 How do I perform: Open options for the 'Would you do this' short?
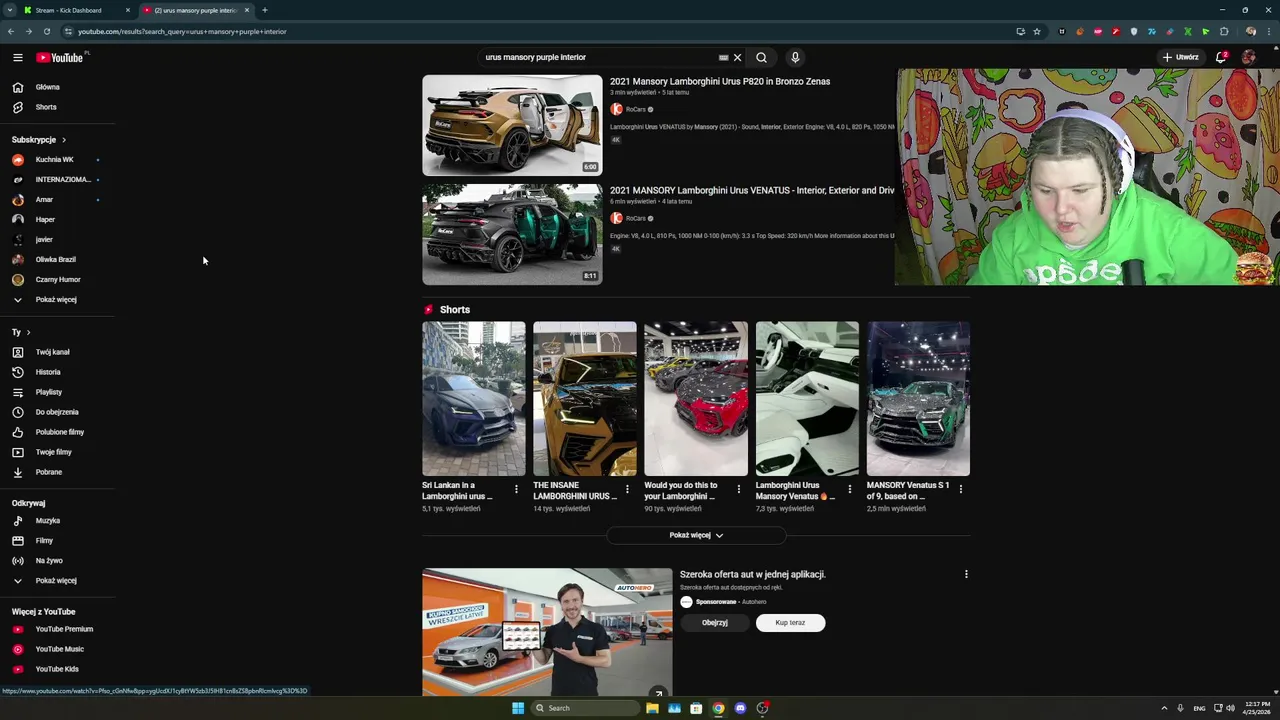point(739,489)
